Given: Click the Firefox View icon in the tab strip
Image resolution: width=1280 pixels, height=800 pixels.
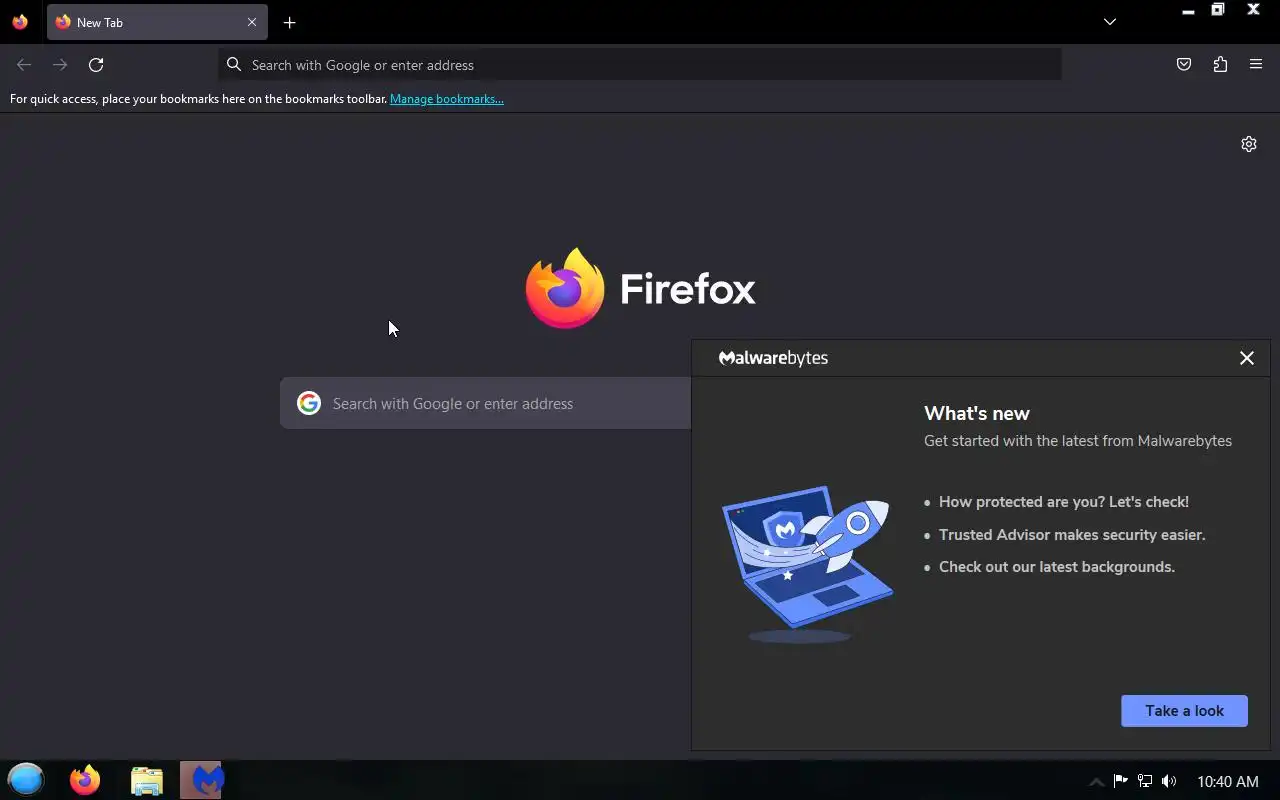Looking at the screenshot, I should point(20,22).
